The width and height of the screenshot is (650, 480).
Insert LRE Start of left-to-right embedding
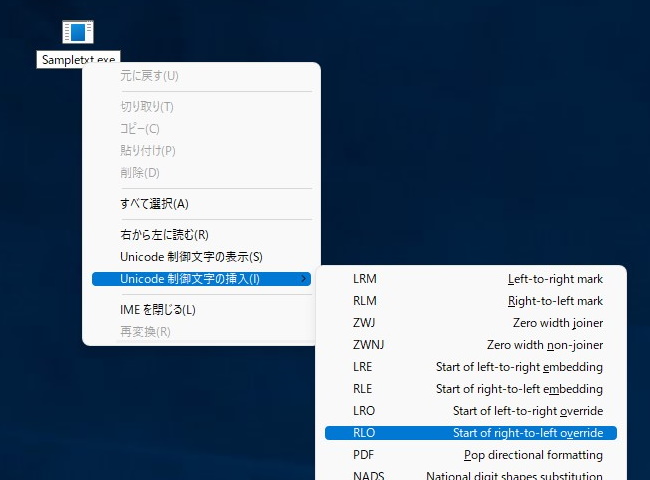click(471, 367)
